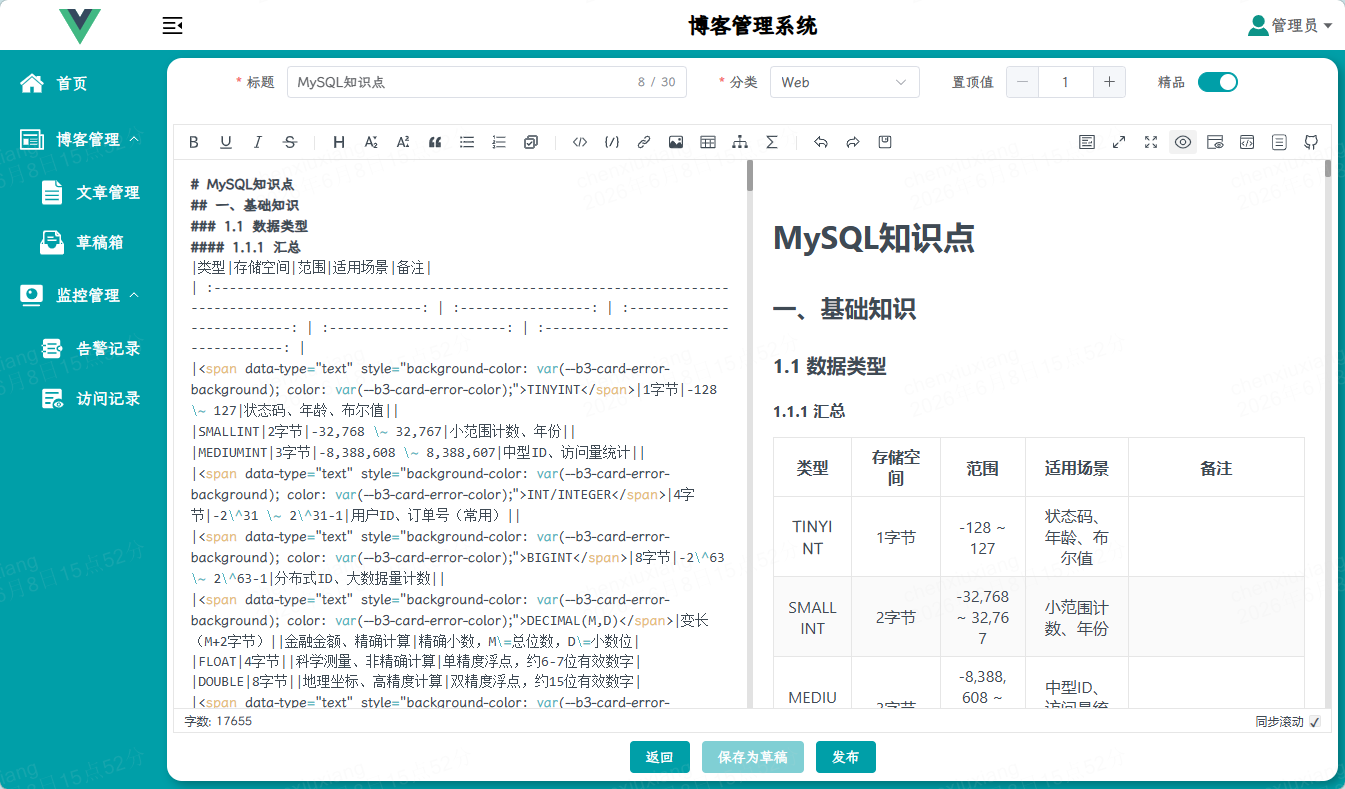Insert an image via toolbar icon

coord(676,142)
